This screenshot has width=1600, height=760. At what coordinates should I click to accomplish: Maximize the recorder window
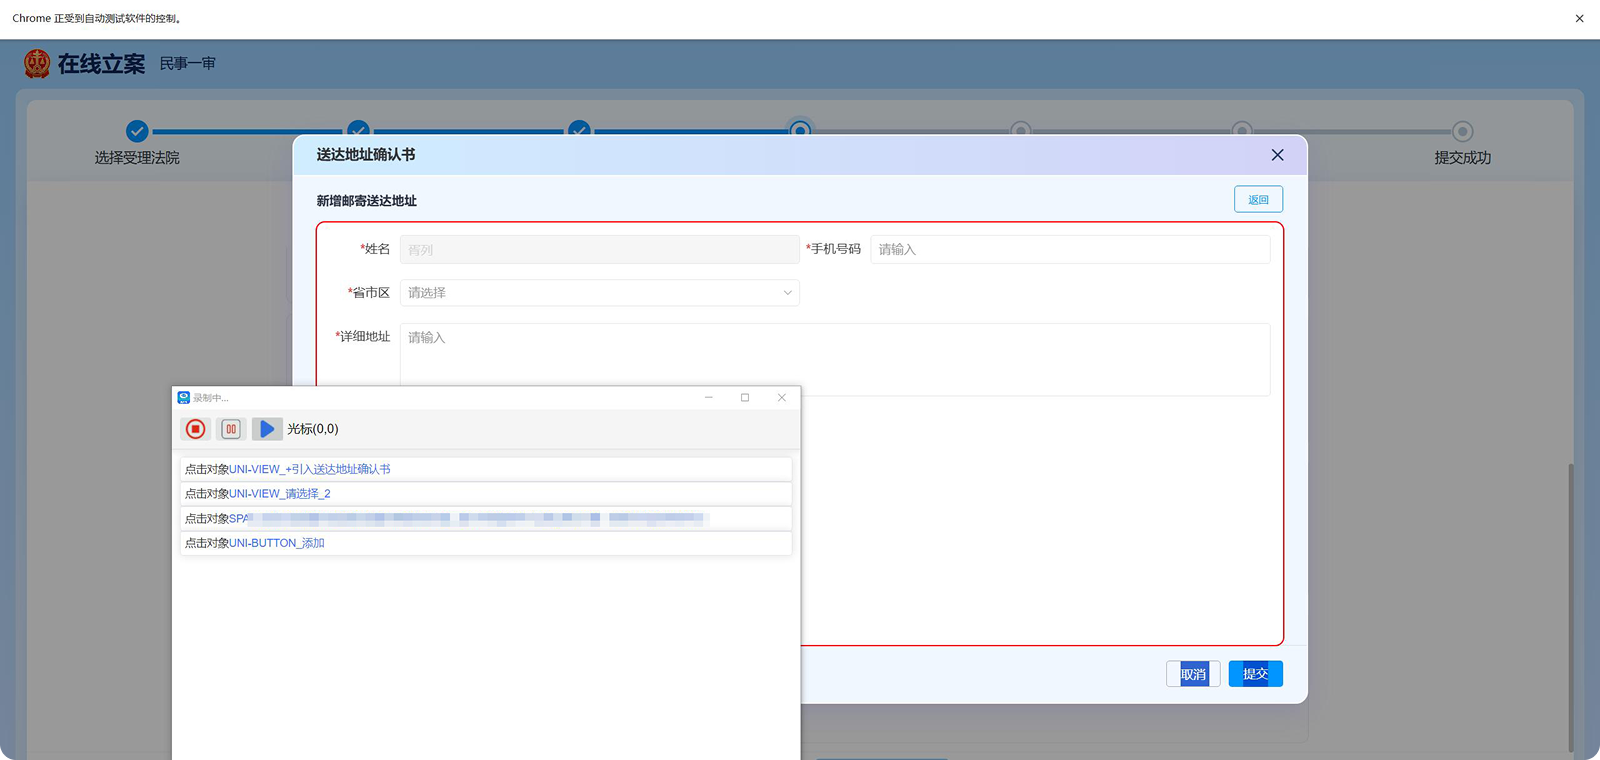pyautogui.click(x=745, y=398)
